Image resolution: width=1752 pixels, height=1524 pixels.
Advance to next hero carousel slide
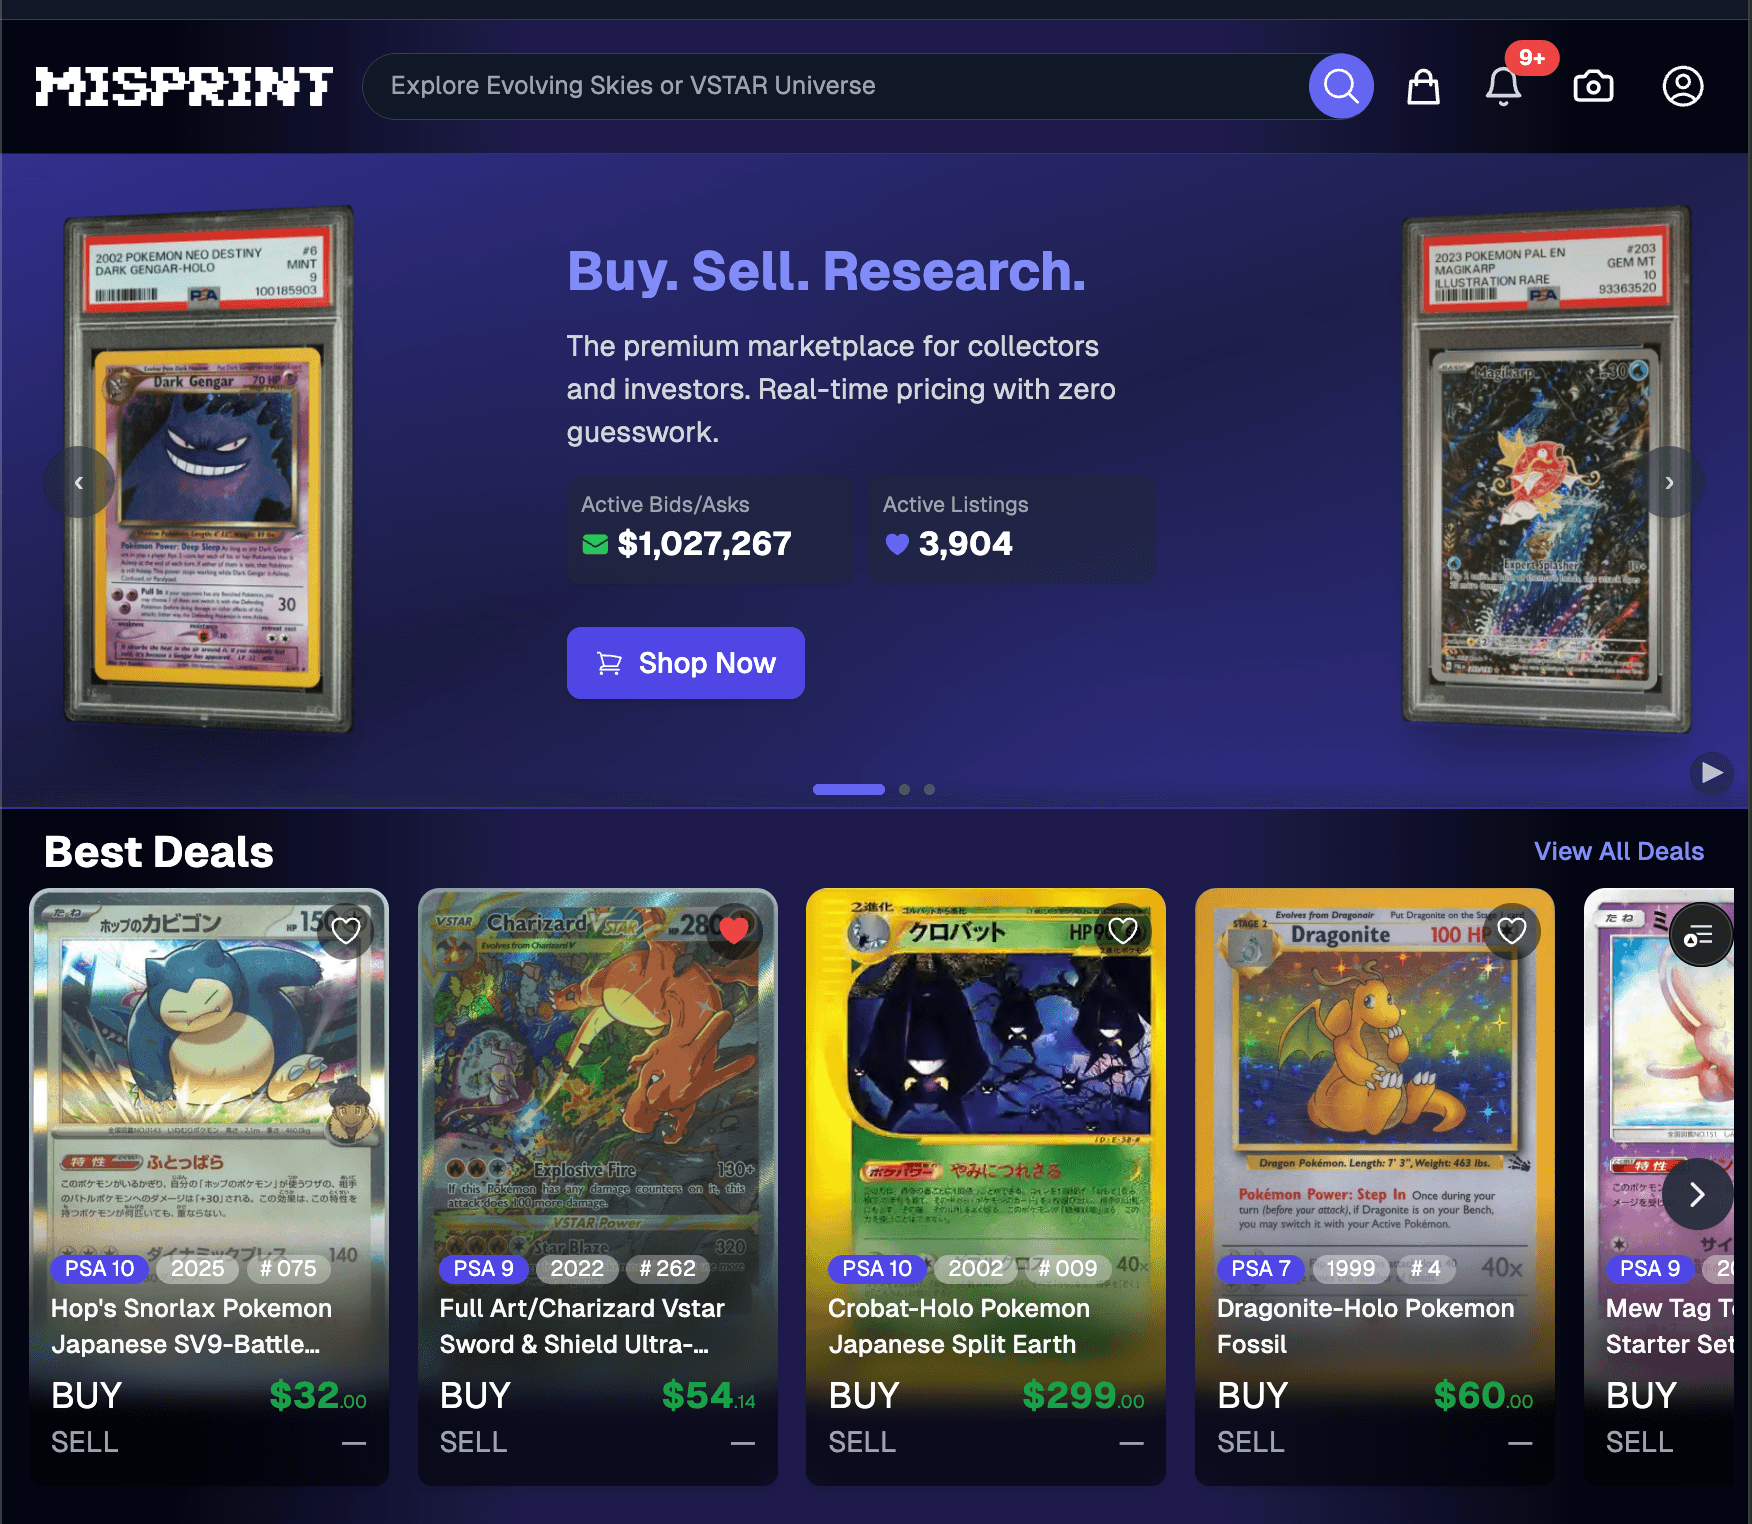pyautogui.click(x=1669, y=482)
